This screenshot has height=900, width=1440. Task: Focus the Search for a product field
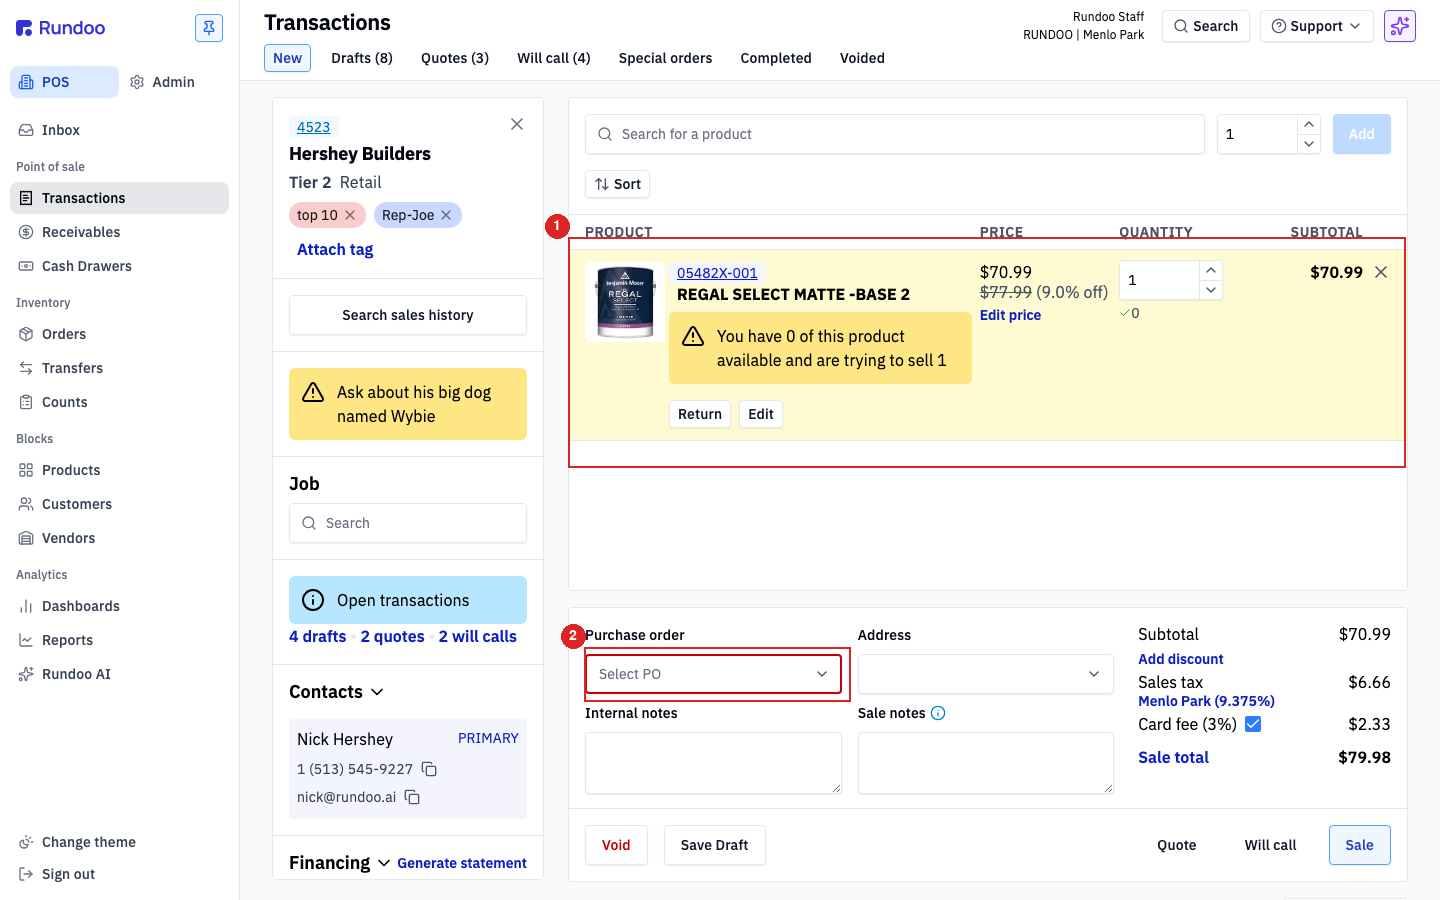pos(895,134)
